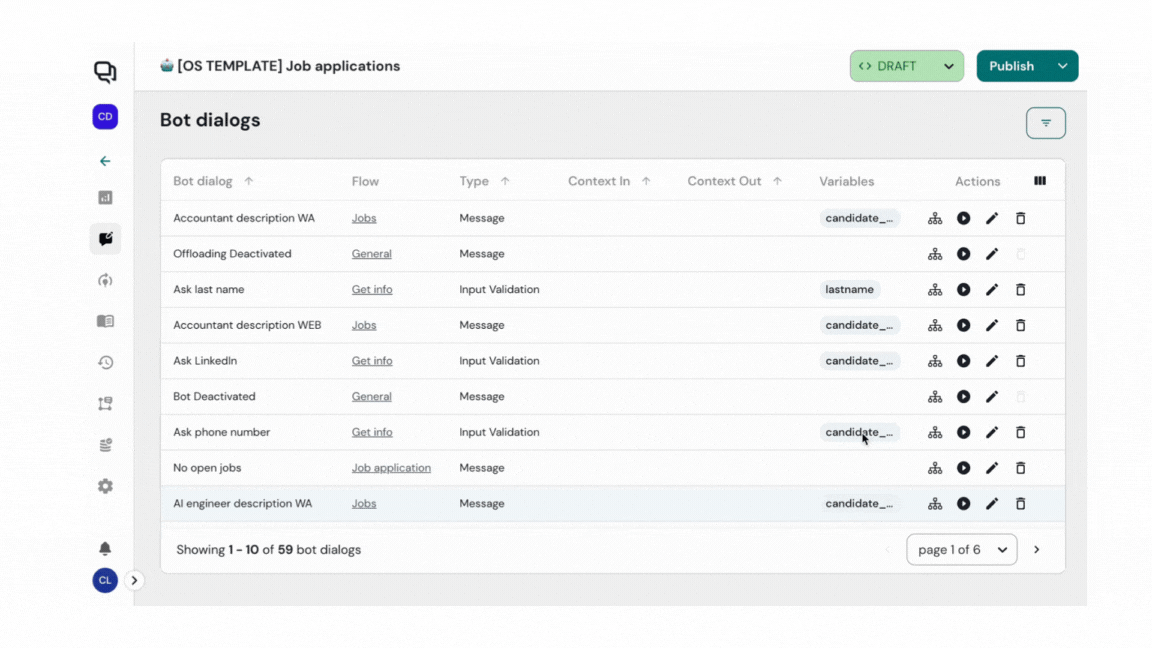Click the column selector icon
Image resolution: width=1152 pixels, height=648 pixels.
coord(1040,181)
